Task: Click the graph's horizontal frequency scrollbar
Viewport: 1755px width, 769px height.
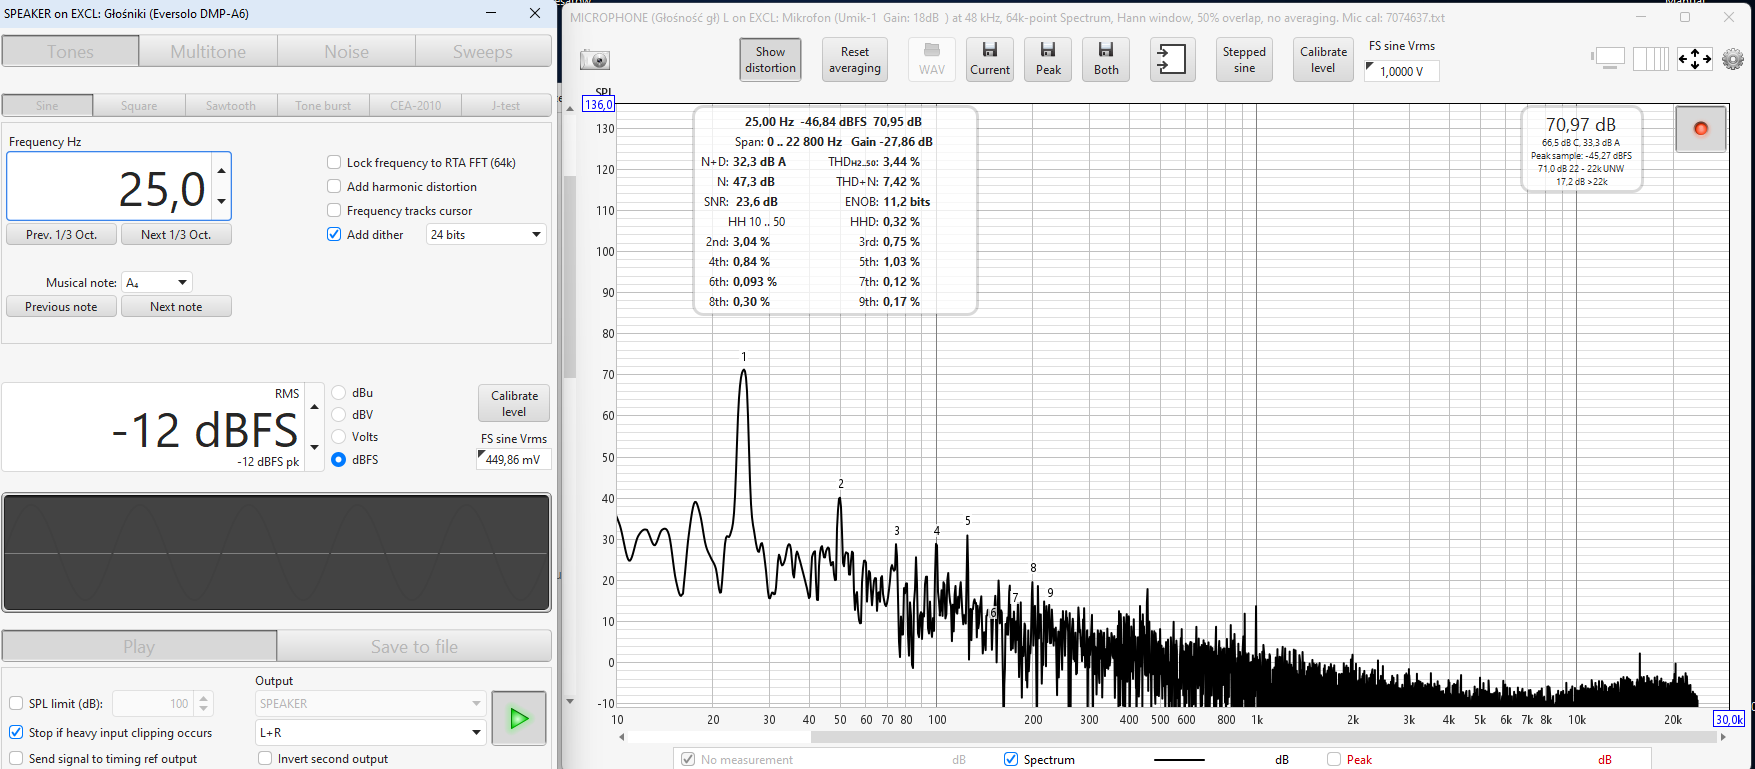Action: pyautogui.click(x=1170, y=738)
